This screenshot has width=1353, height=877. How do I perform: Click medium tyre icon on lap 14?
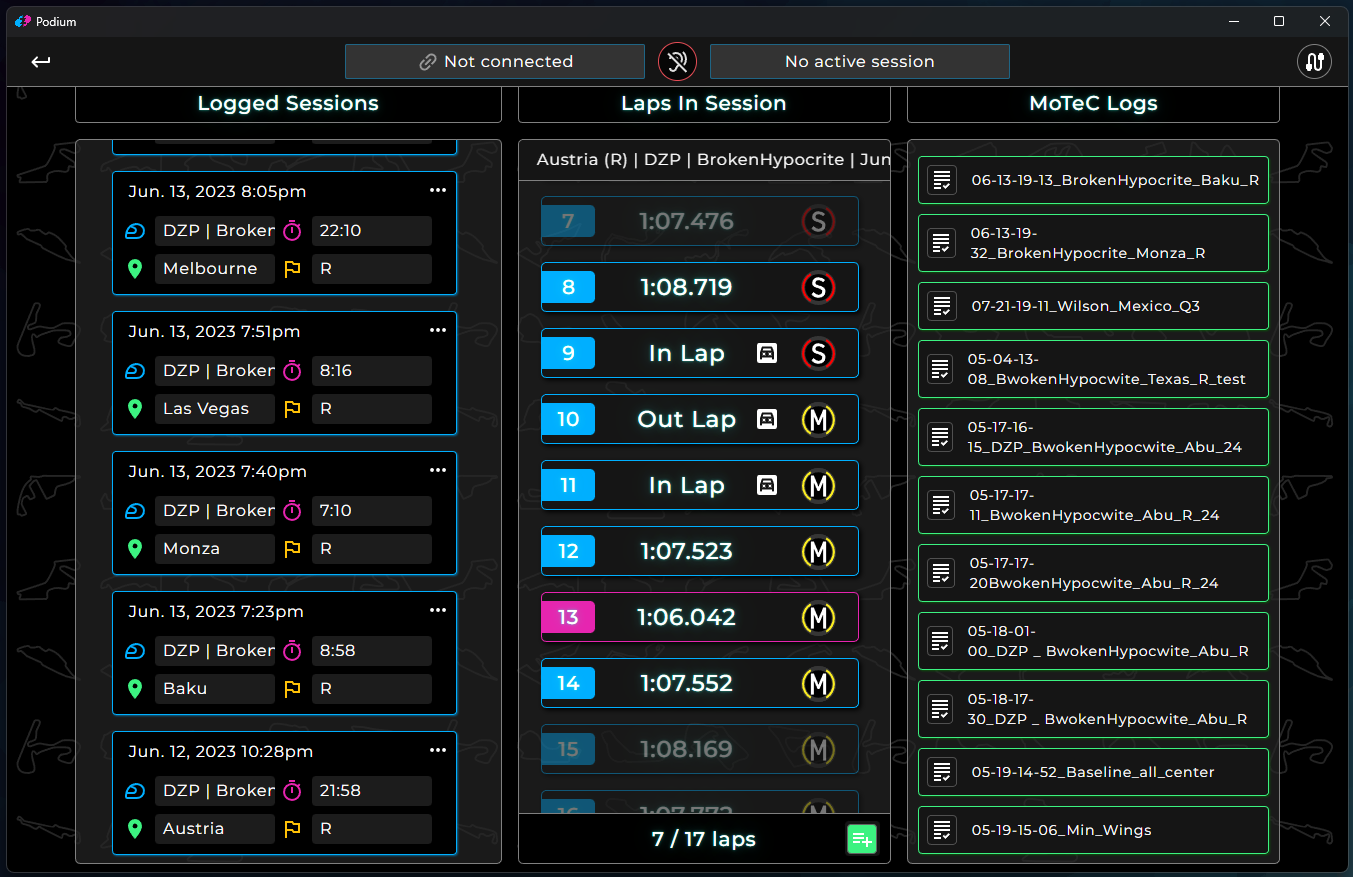818,683
